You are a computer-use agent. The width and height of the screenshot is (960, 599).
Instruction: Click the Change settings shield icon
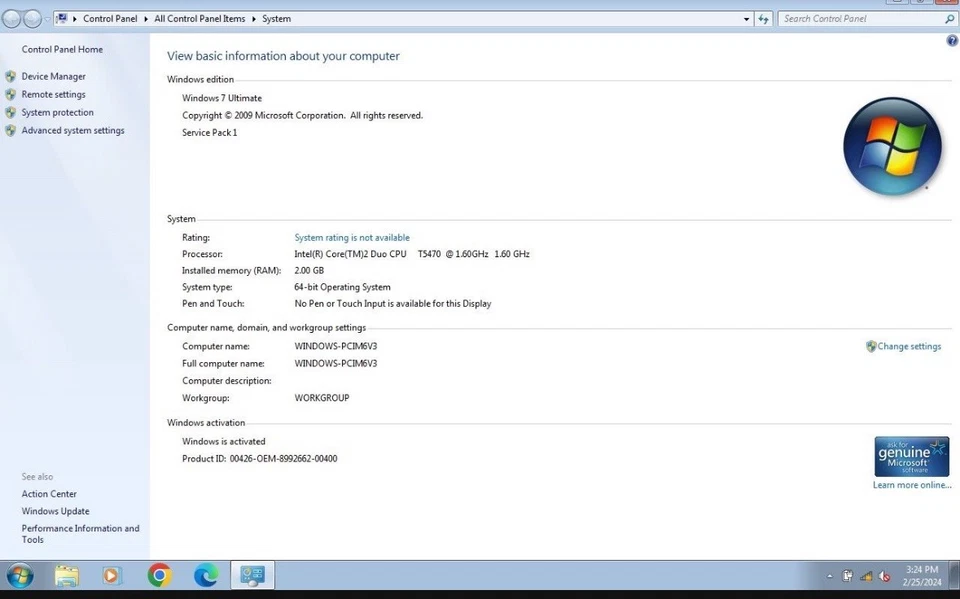pyautogui.click(x=871, y=346)
